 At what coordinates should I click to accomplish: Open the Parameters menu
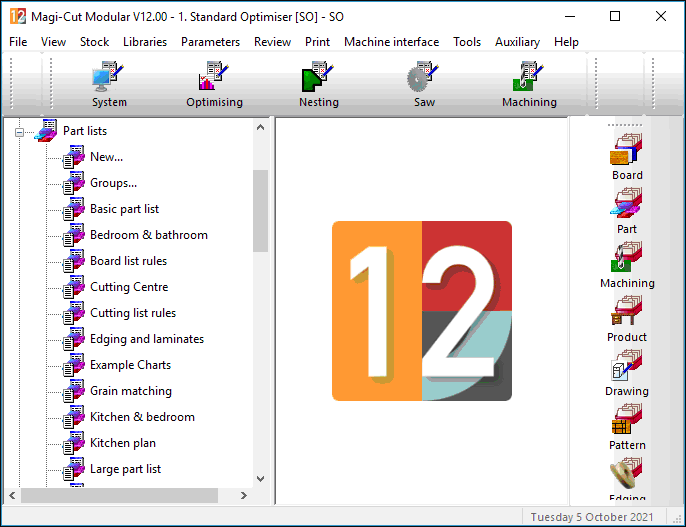210,42
